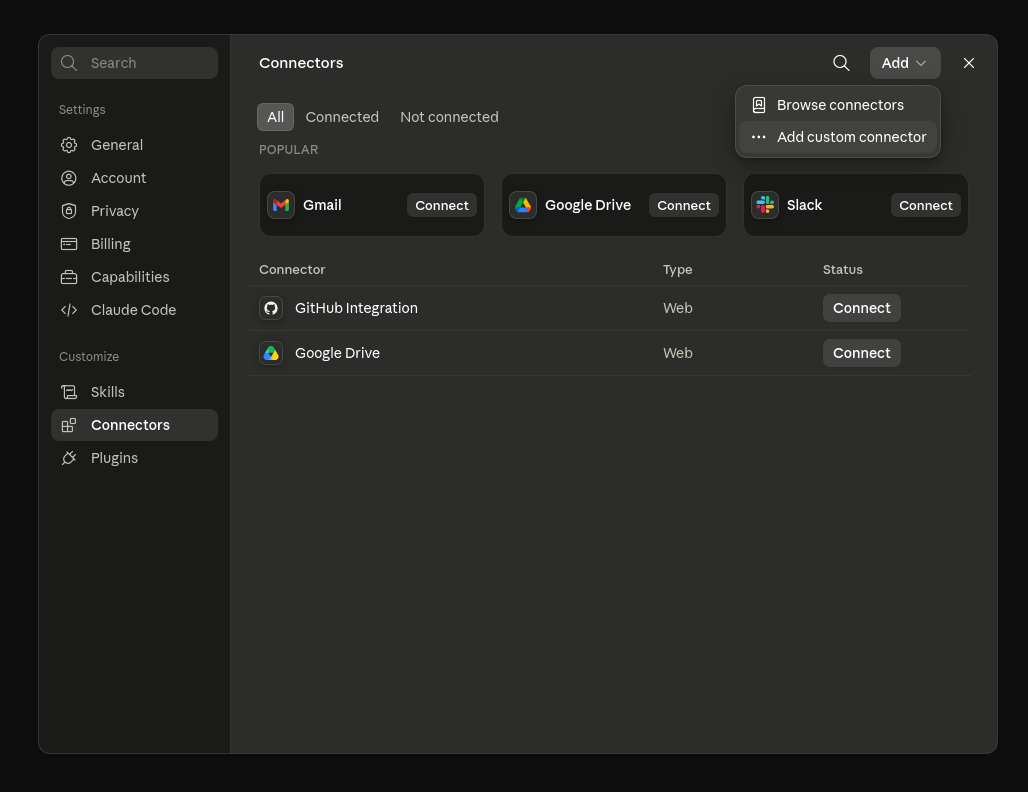Image resolution: width=1028 pixels, height=792 pixels.
Task: Go to Privacy settings
Action: tap(134, 211)
